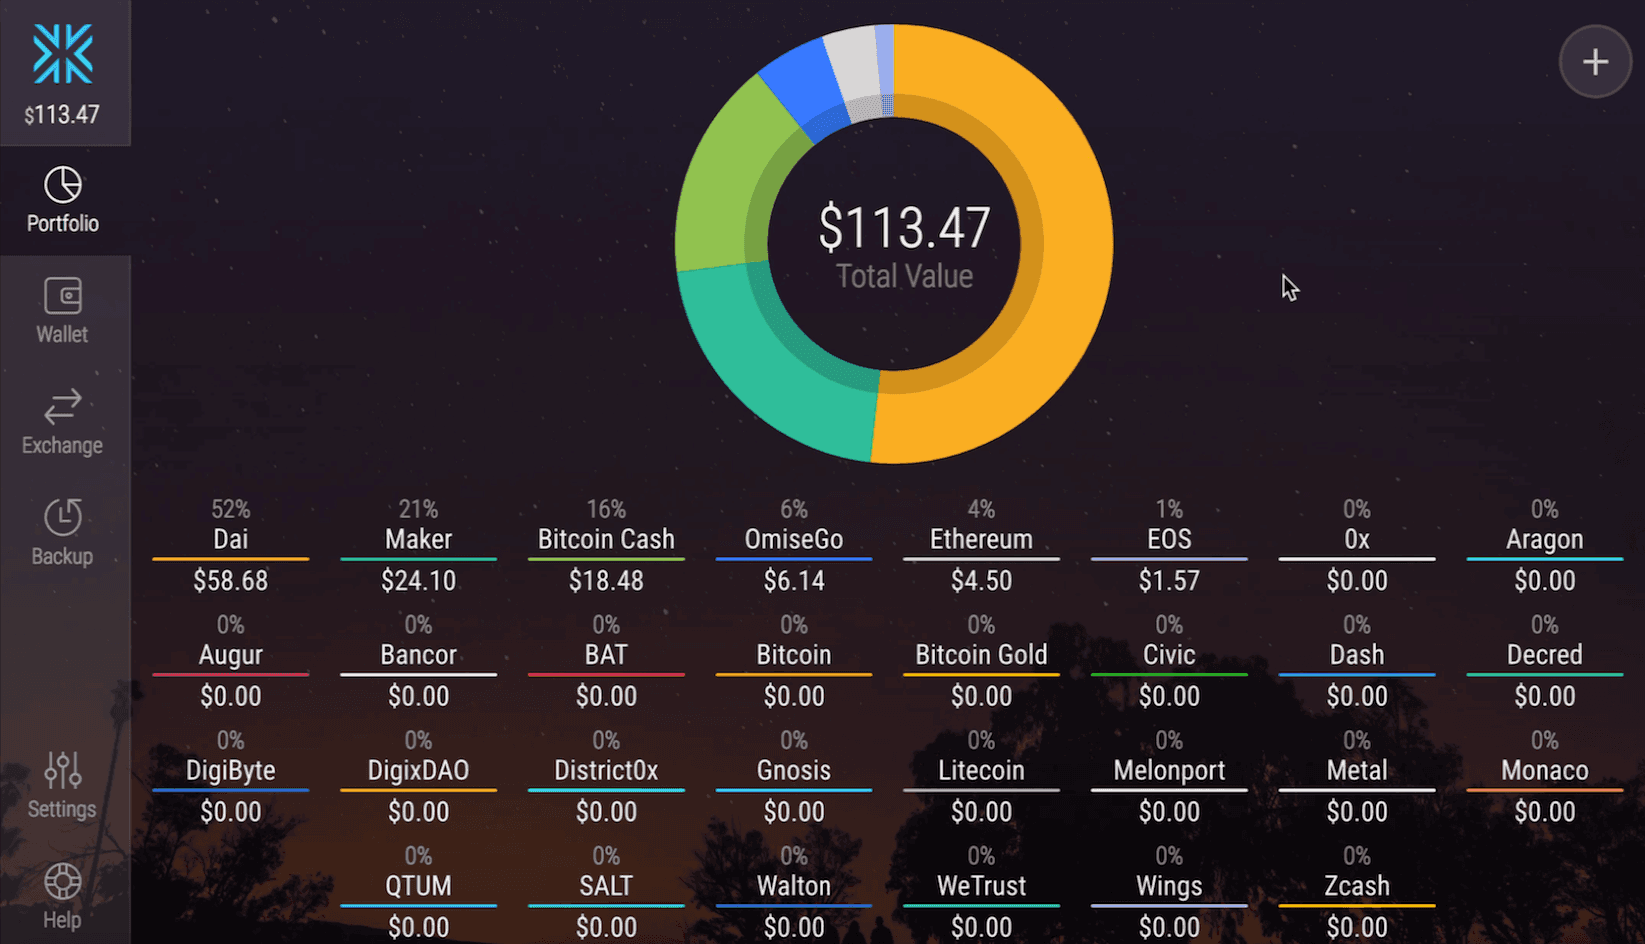Image resolution: width=1645 pixels, height=944 pixels.
Task: Select the Gnosis asset entry
Action: pyautogui.click(x=794, y=776)
